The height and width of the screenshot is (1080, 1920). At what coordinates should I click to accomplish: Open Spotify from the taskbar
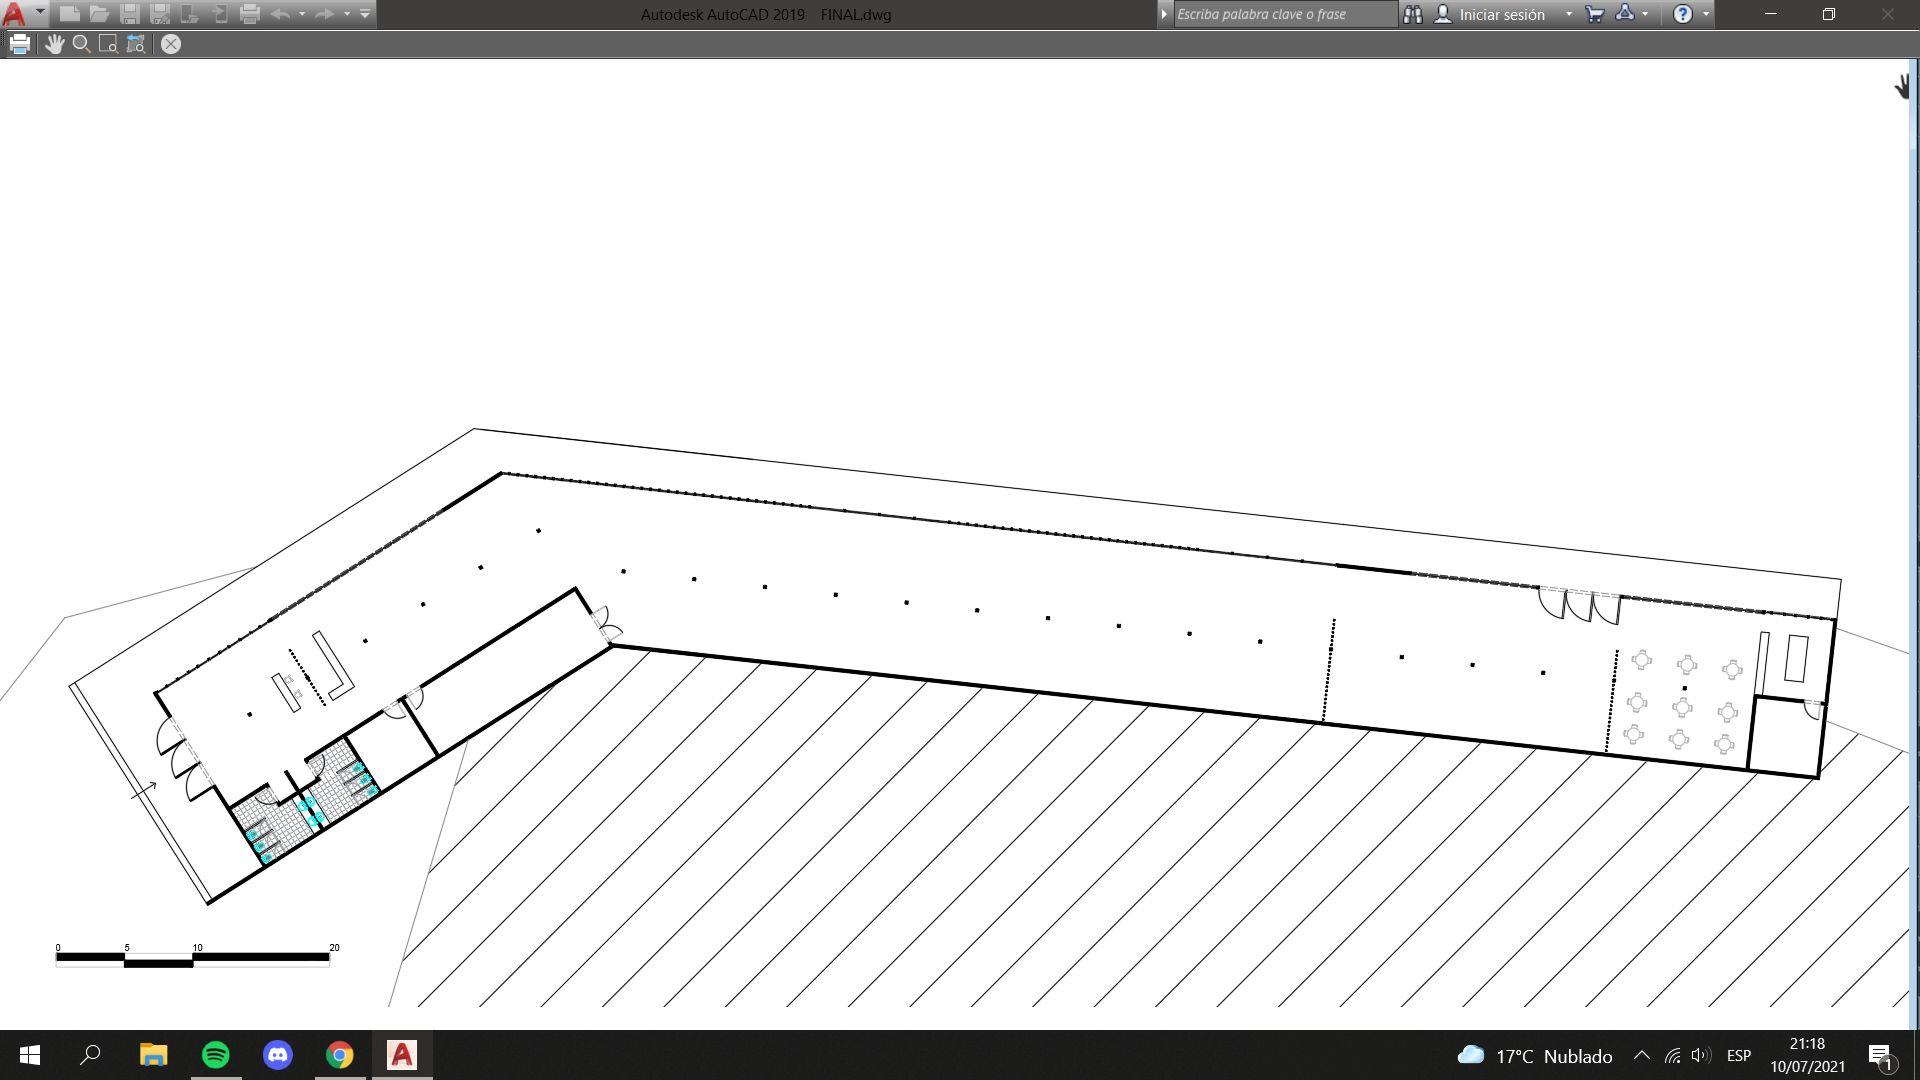click(216, 1055)
